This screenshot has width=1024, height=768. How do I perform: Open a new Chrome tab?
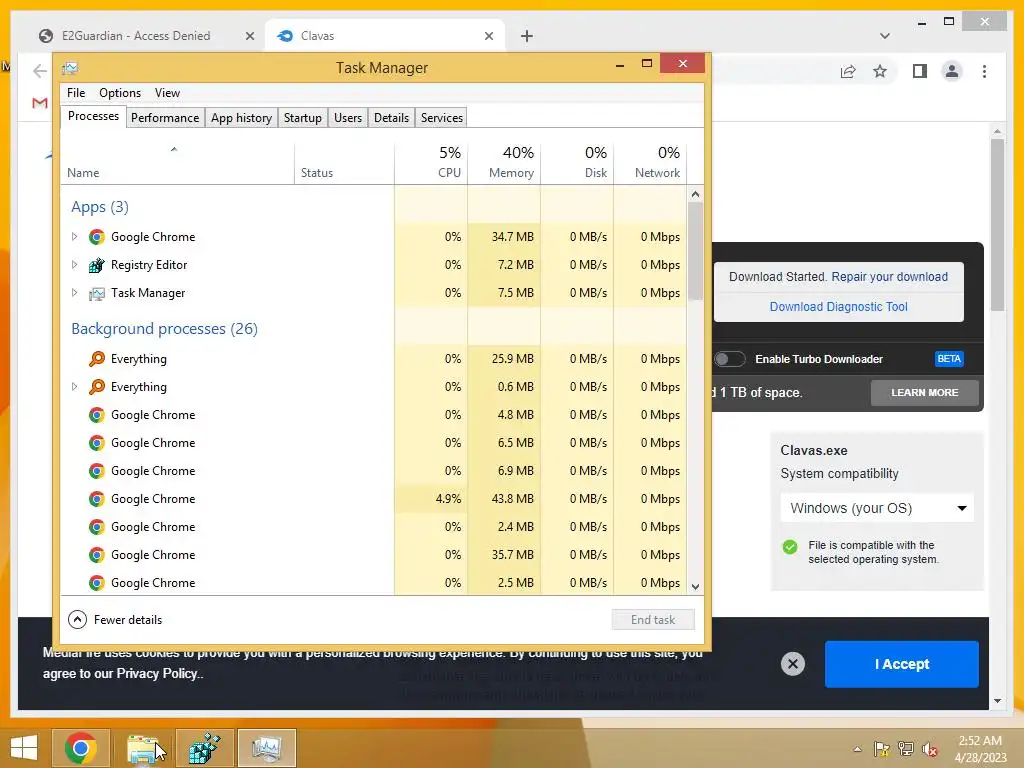526,36
